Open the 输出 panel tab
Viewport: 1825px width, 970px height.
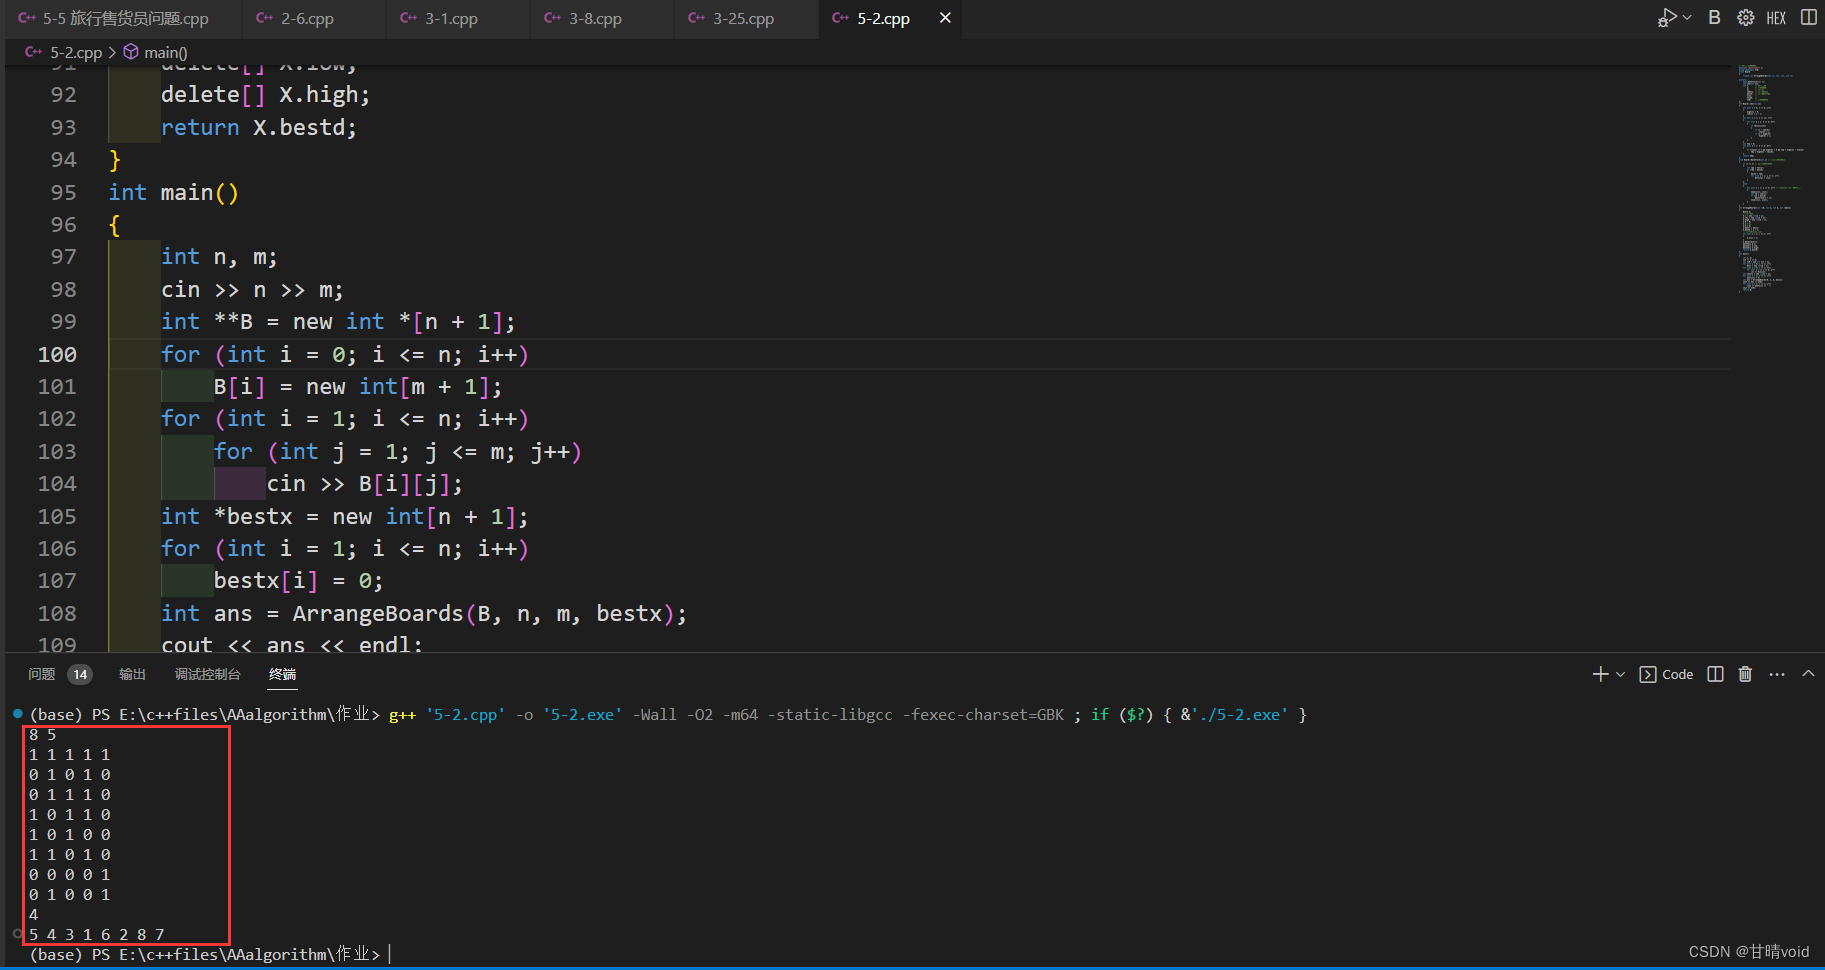point(132,674)
